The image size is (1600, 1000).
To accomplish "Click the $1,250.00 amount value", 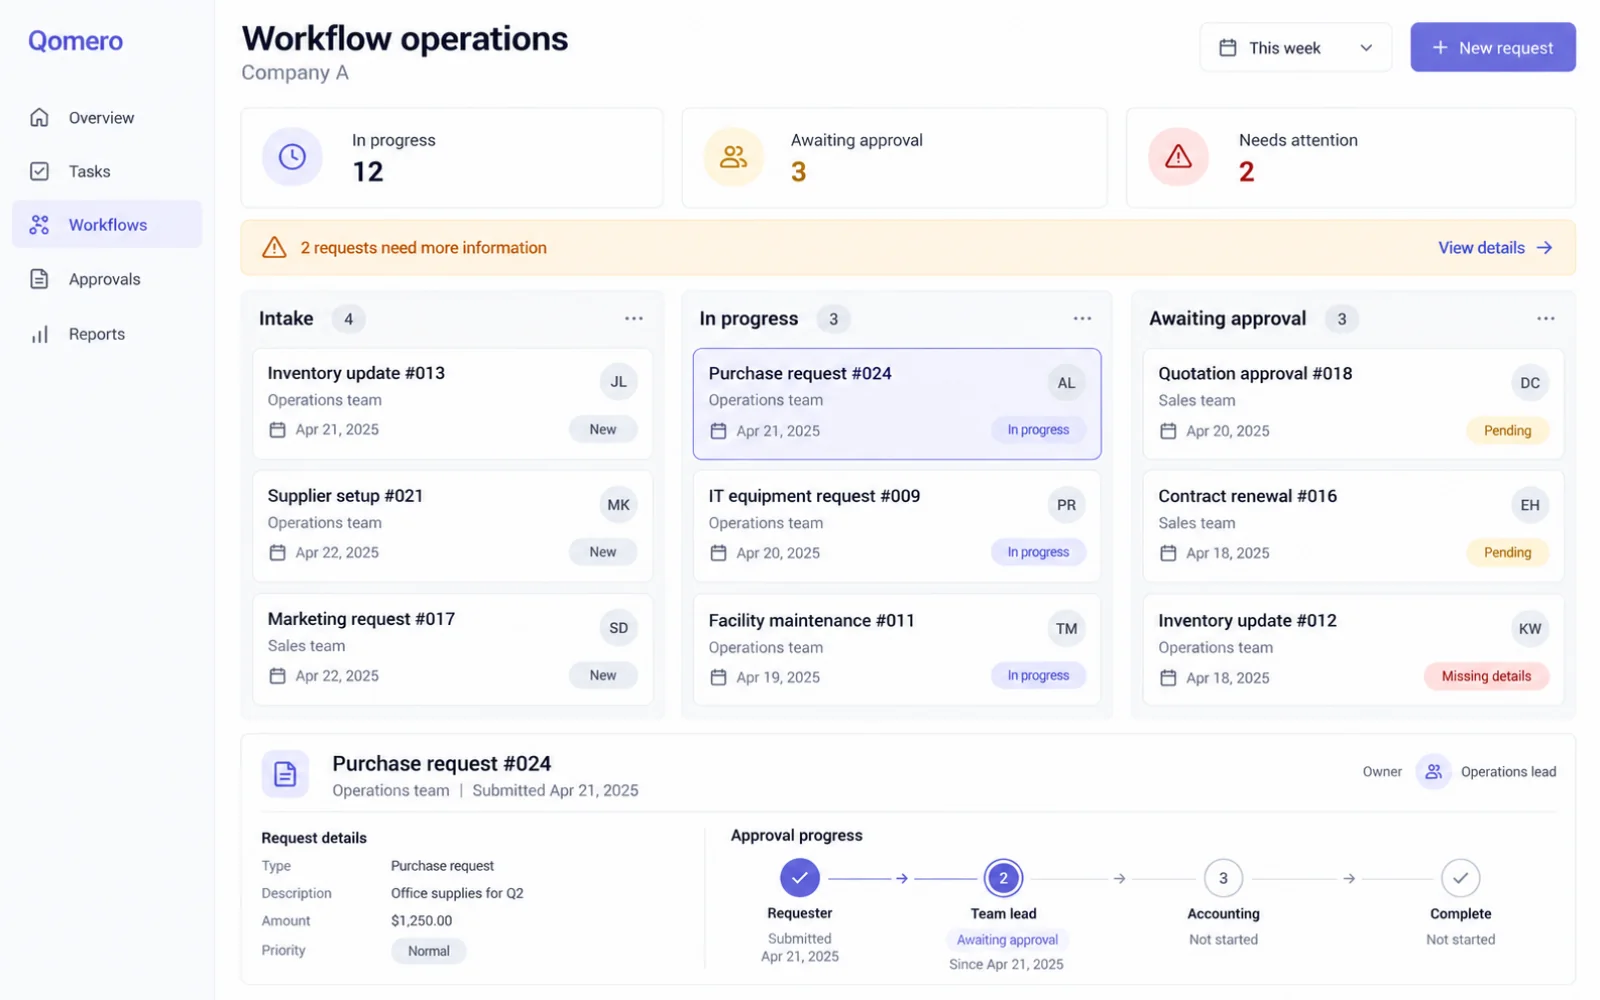I will point(421,921).
